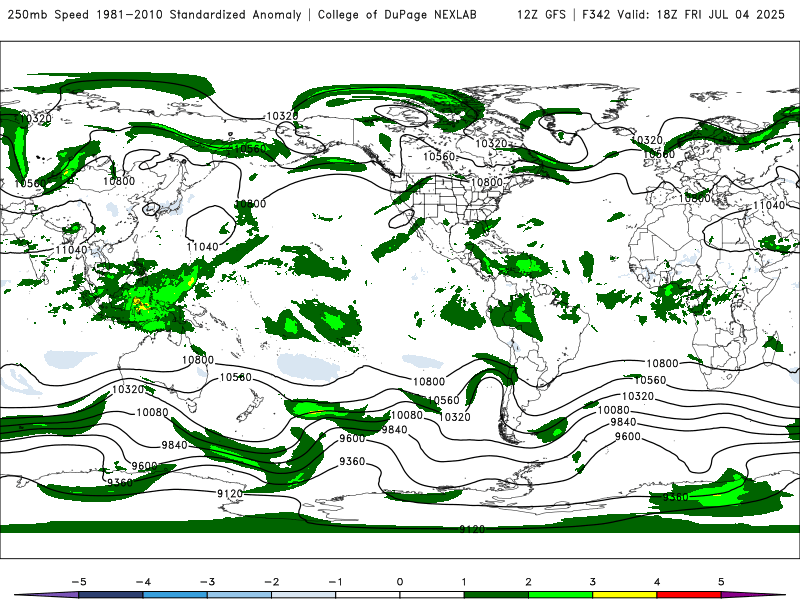Click the '11040' contour label over the western Pacific
The image size is (800, 600).
[203, 247]
